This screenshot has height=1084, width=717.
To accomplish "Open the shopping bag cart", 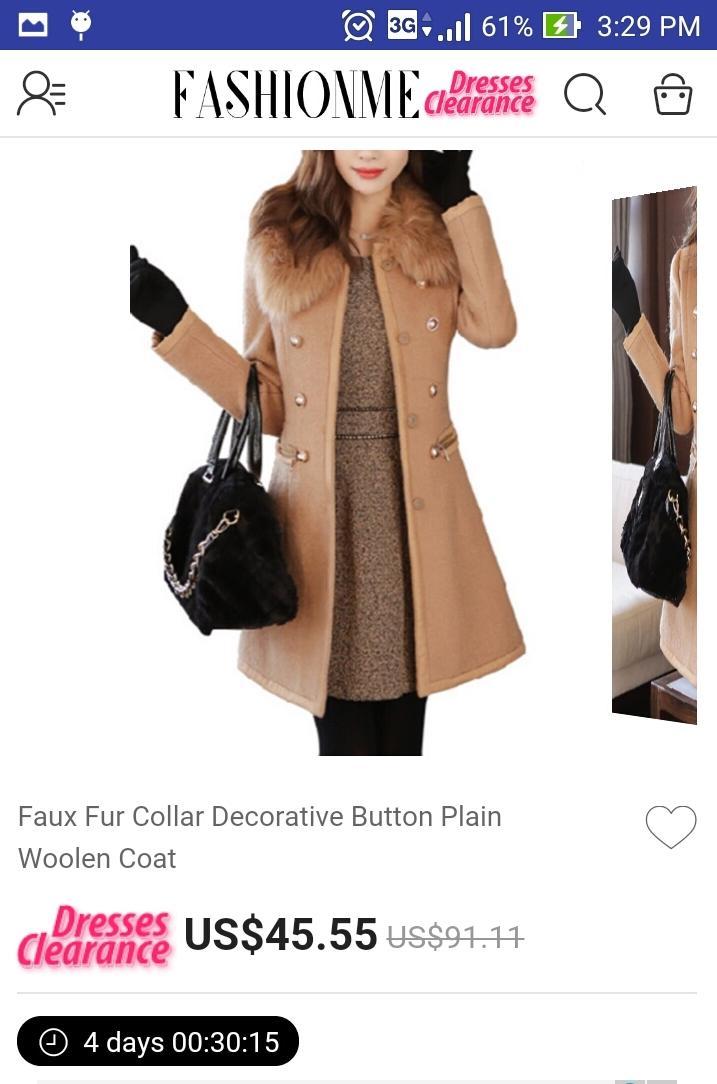I will pos(672,94).
